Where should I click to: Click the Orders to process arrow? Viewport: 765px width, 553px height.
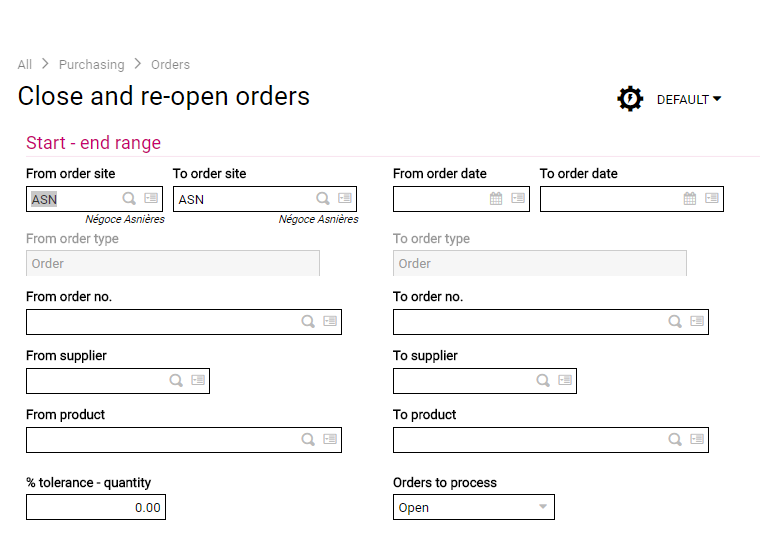543,507
